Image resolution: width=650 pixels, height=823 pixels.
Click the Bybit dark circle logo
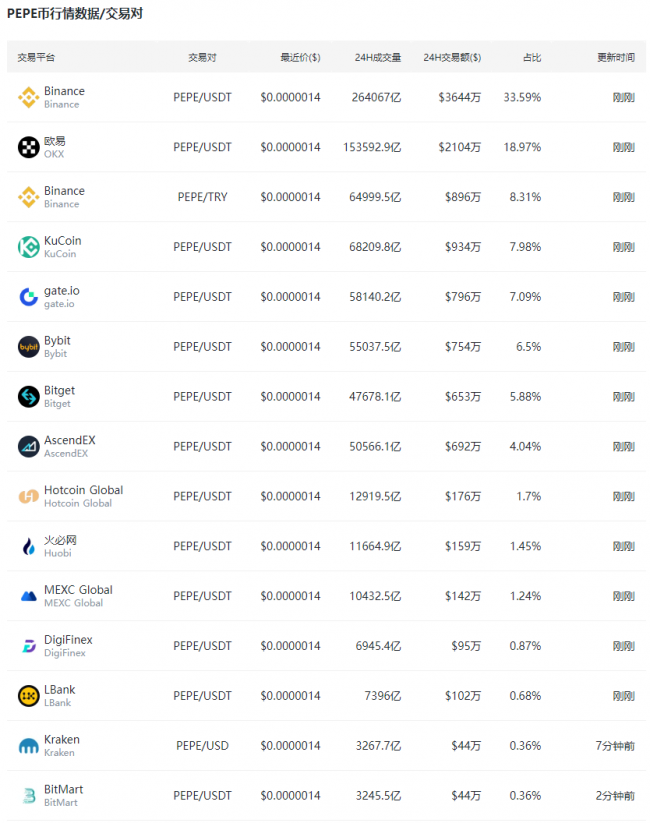click(x=28, y=347)
